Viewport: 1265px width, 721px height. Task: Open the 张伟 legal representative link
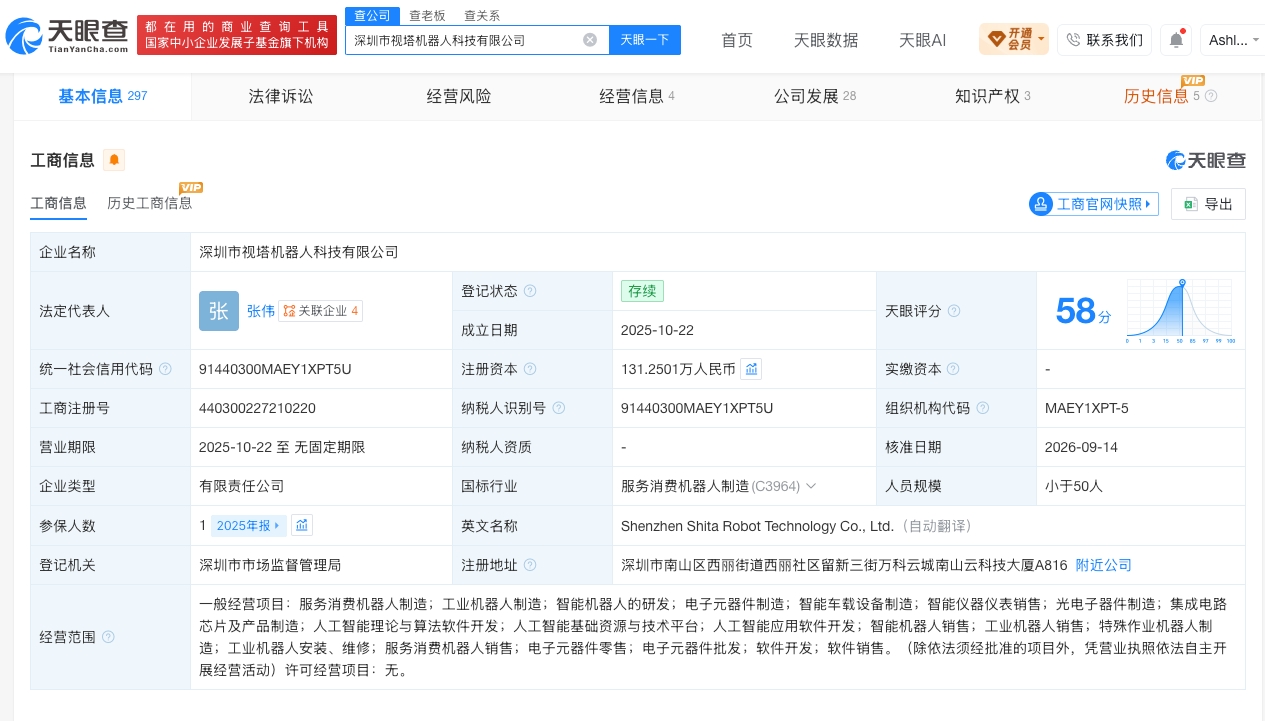click(261, 311)
